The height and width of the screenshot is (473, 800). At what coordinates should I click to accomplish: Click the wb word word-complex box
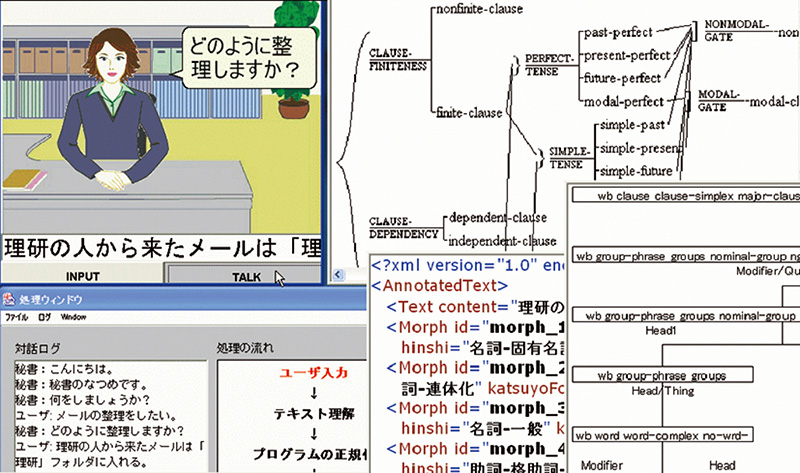662,435
